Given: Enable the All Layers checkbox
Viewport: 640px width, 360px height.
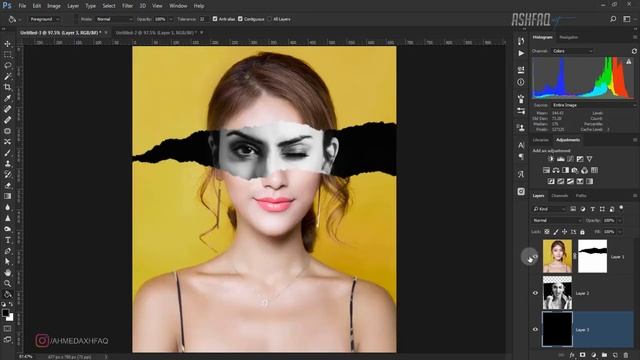Looking at the screenshot, I should point(269,19).
